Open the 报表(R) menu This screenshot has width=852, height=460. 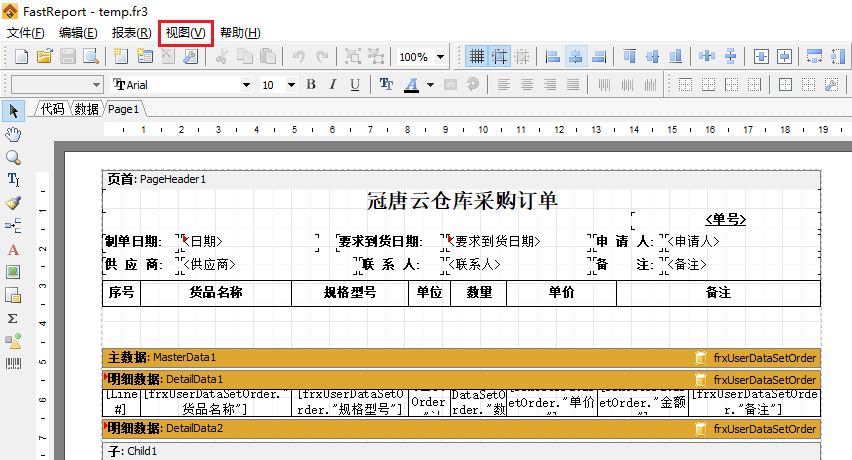pos(131,33)
